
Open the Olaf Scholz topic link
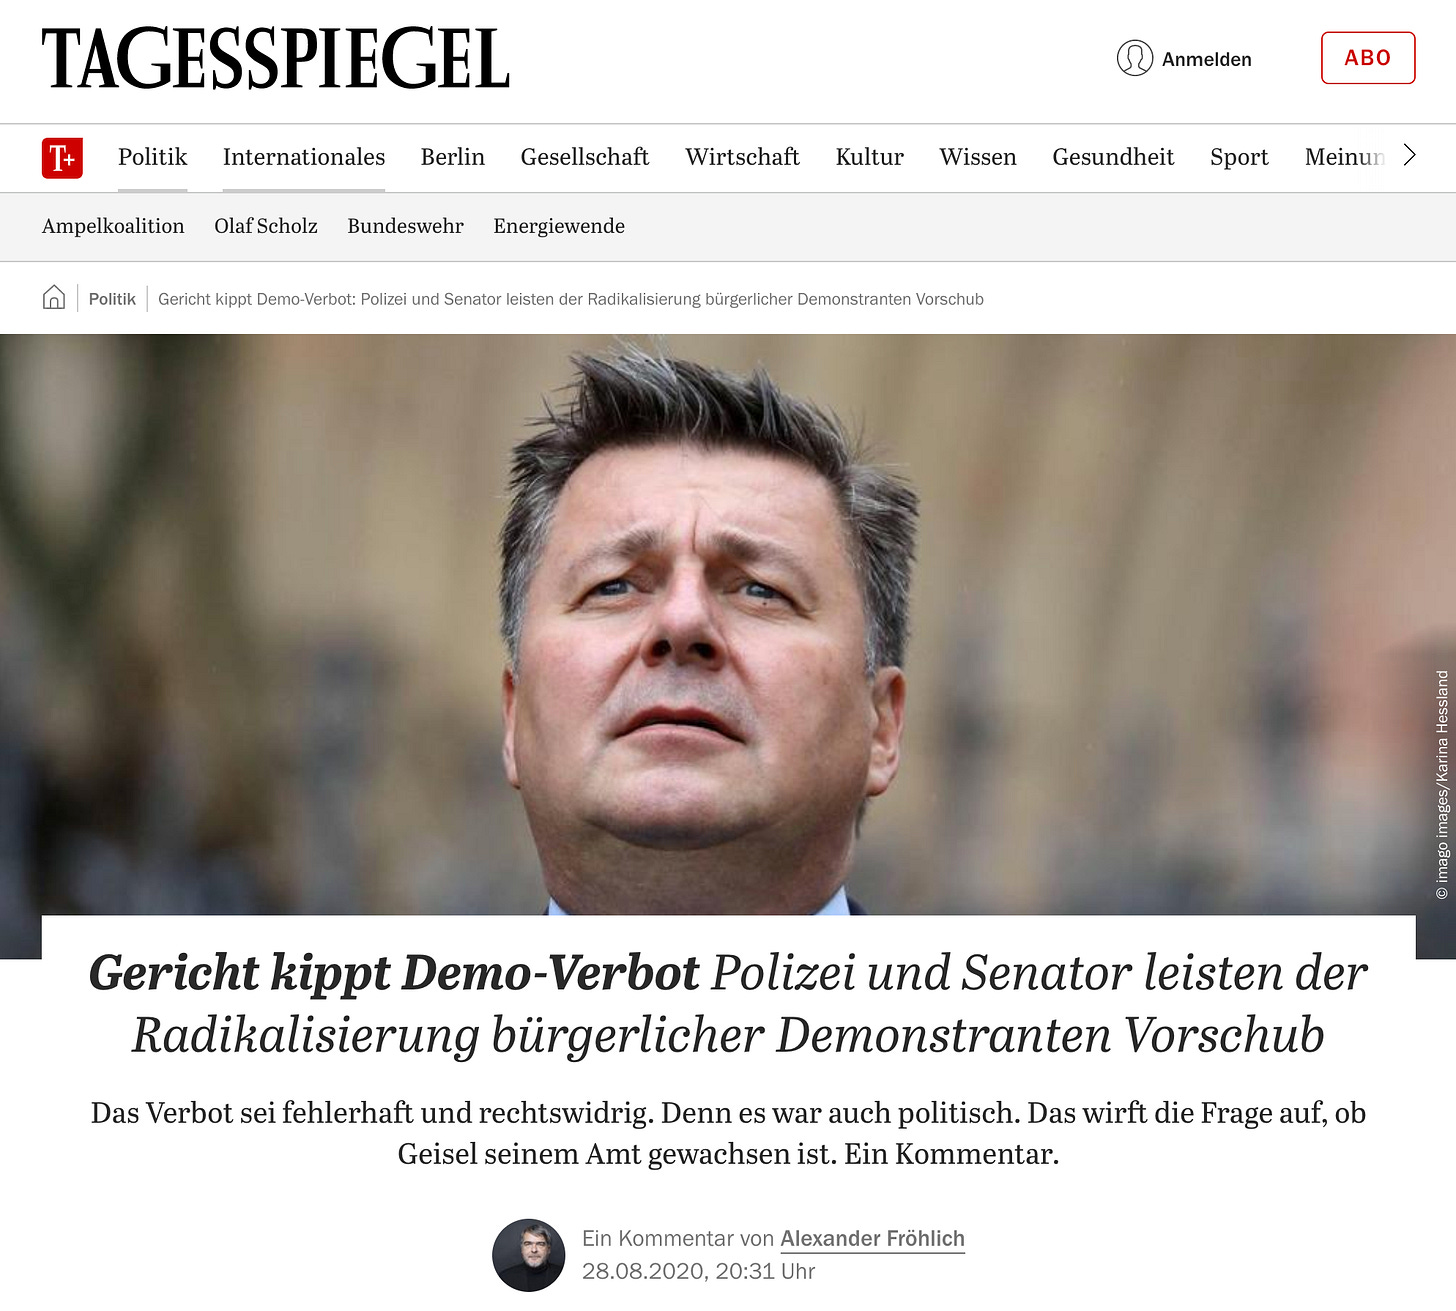click(x=266, y=226)
